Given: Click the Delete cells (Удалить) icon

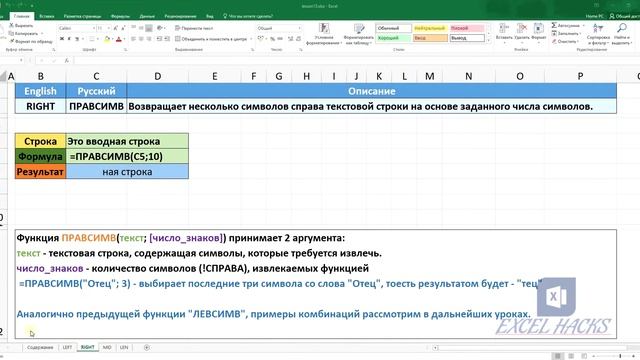Looking at the screenshot, I should 522,28.
